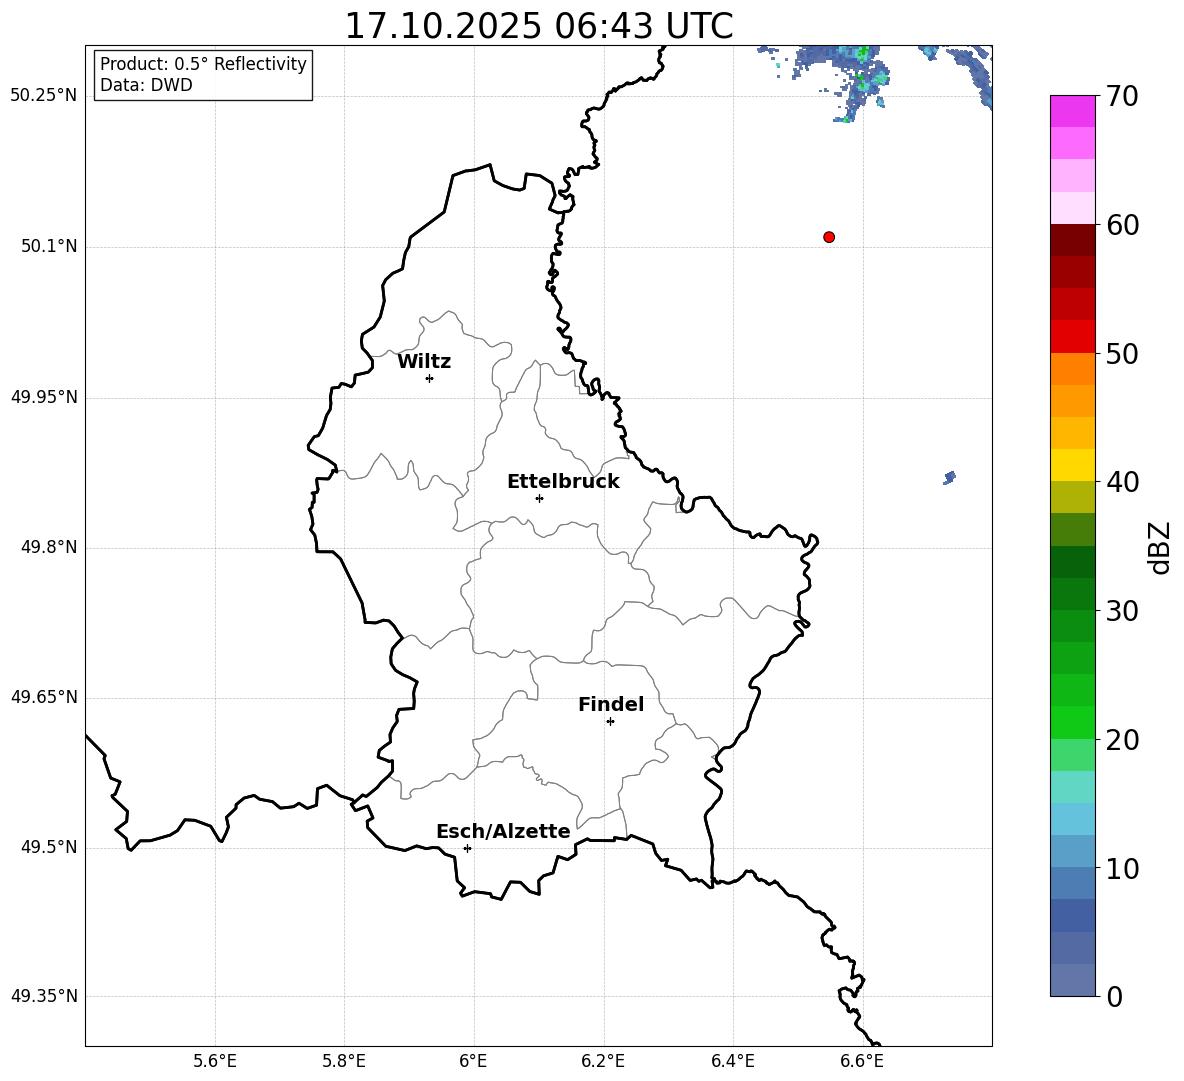Click the small blue echo near 6.7°E
Screen dimensions: 1184x1081
pos(950,477)
